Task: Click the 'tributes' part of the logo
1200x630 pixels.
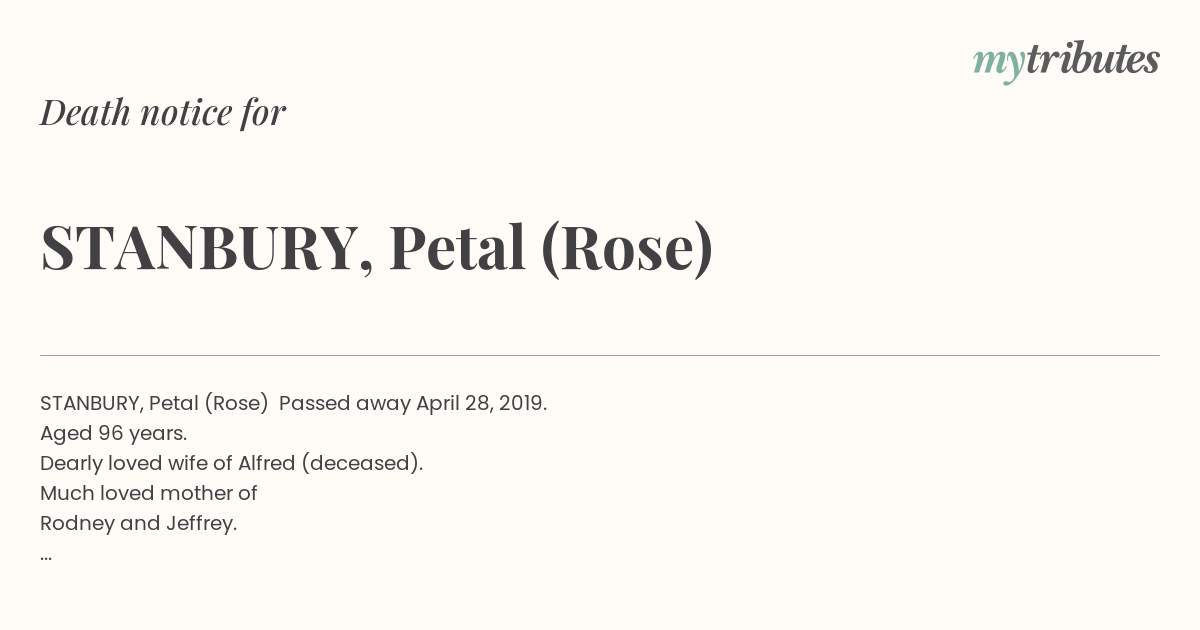Action: 1093,59
